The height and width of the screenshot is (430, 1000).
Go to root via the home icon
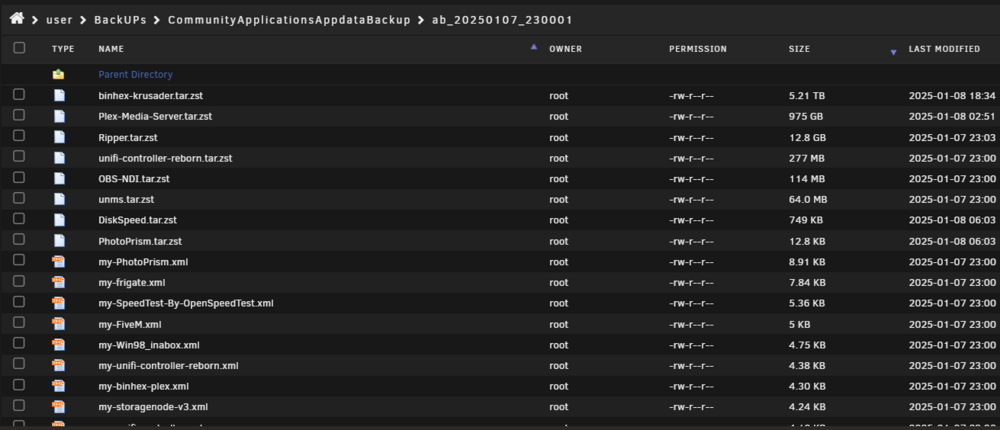(x=17, y=19)
